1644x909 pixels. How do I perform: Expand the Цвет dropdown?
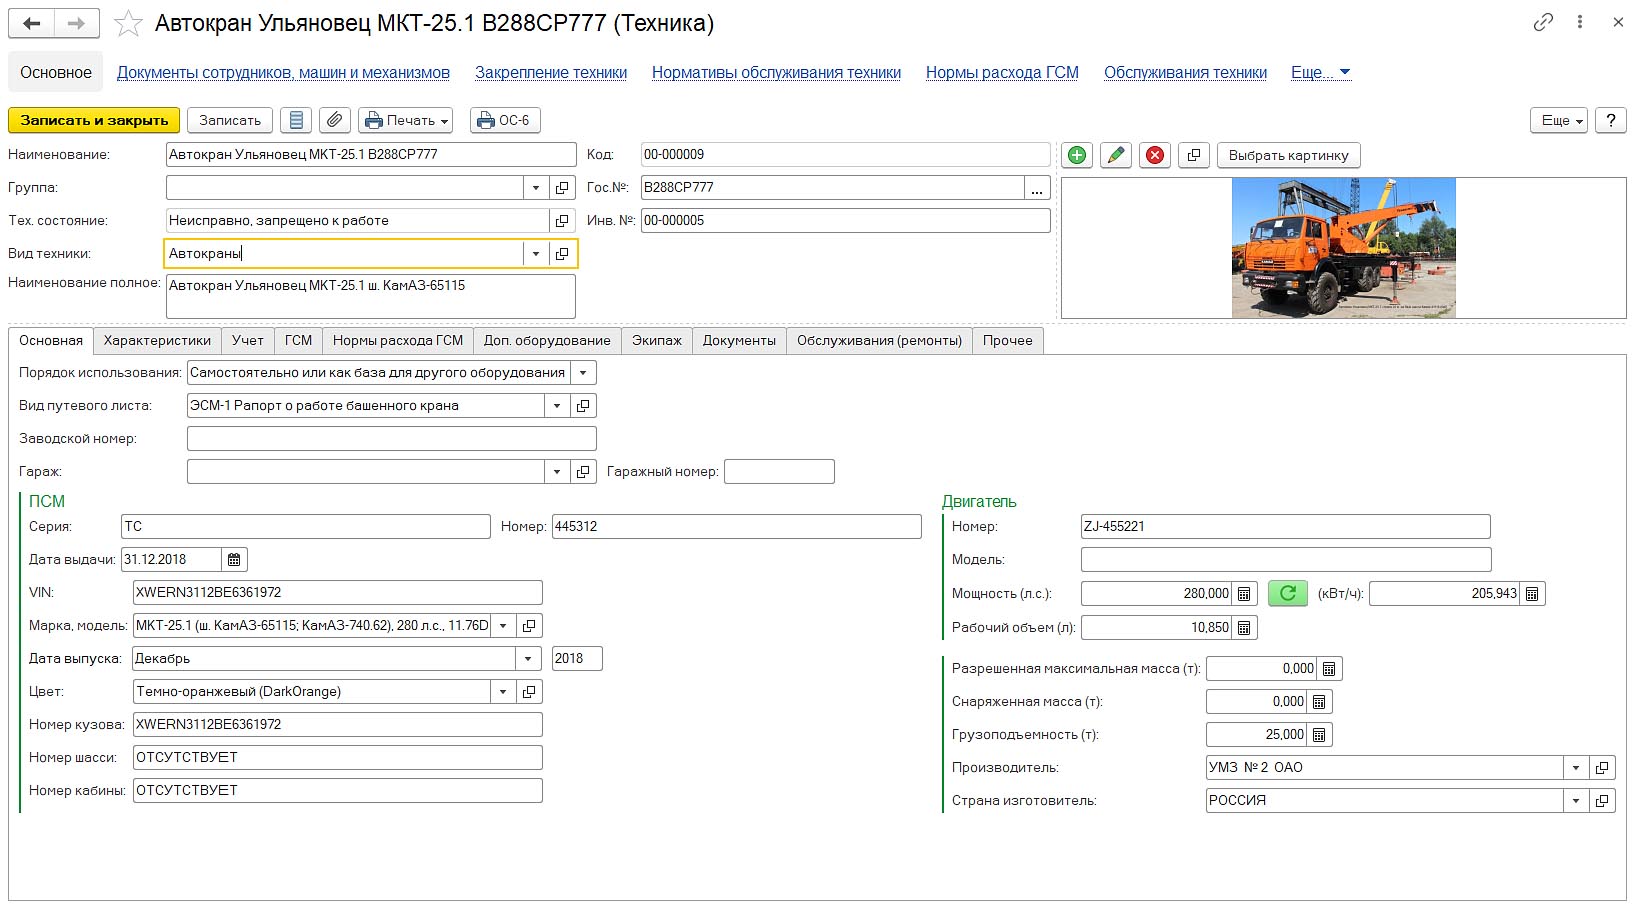click(503, 692)
